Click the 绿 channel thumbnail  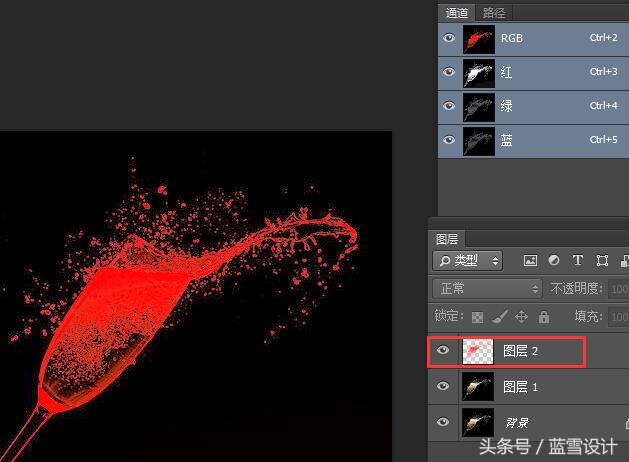point(479,107)
